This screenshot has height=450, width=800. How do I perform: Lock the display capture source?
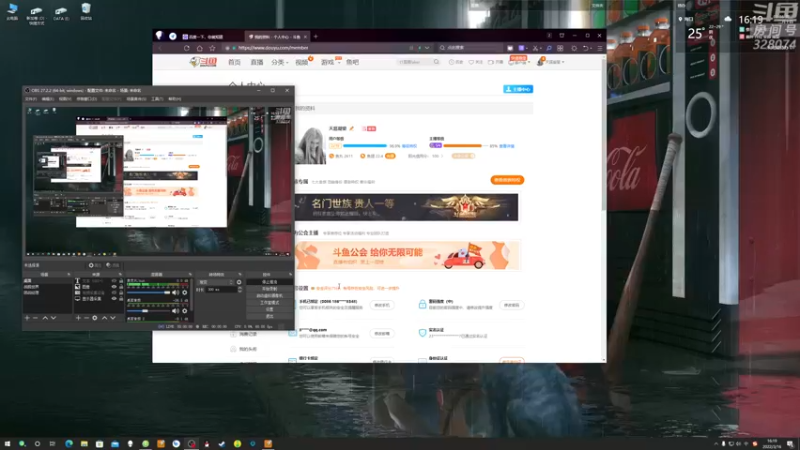[x=121, y=298]
